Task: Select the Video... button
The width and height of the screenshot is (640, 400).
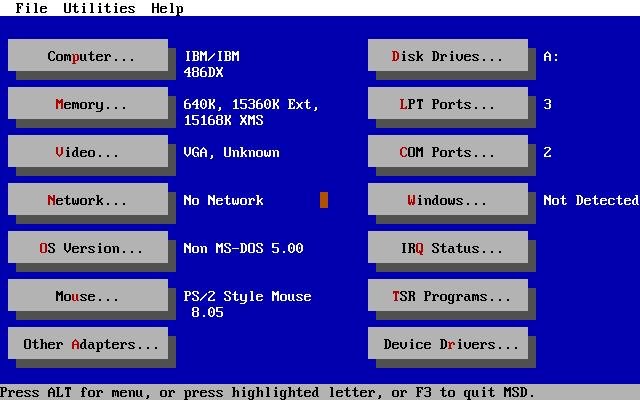Action: (x=88, y=151)
